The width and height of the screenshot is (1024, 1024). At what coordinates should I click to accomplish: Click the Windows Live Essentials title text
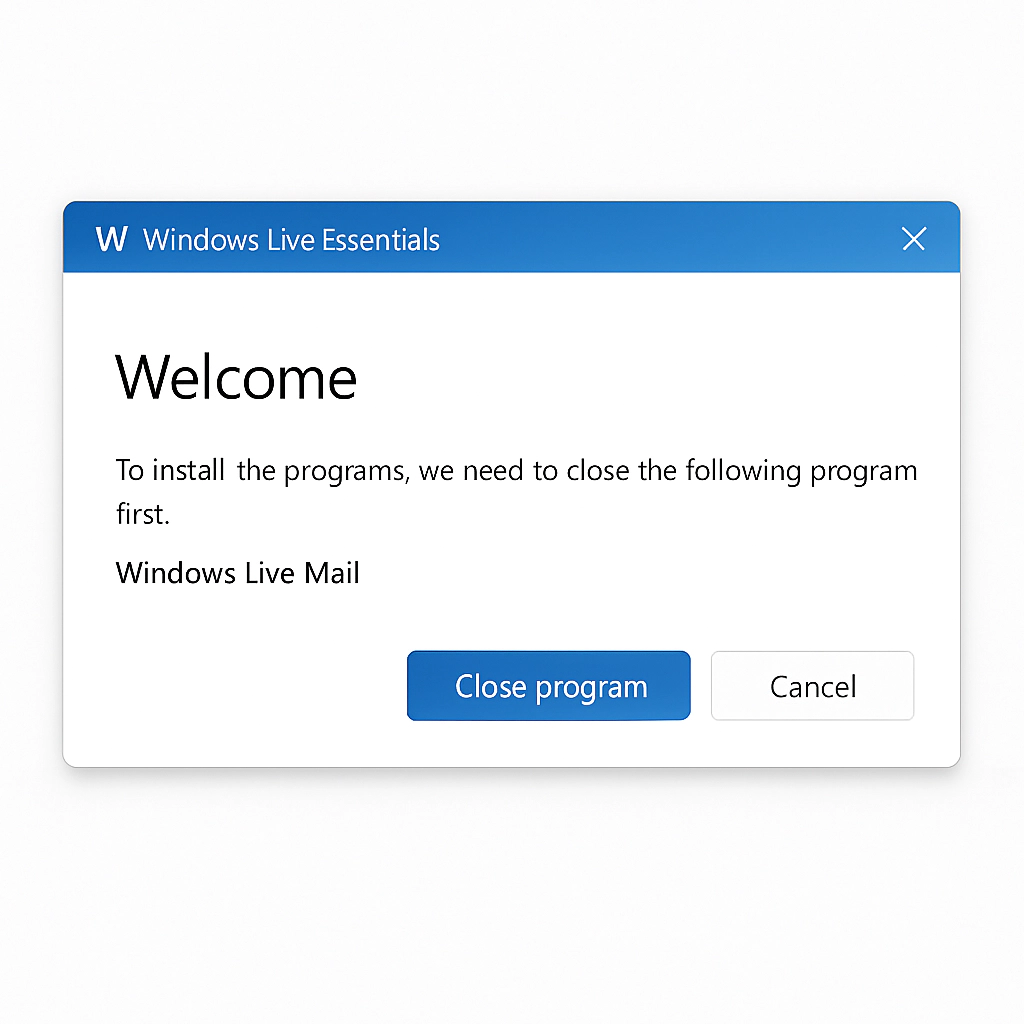pos(291,240)
